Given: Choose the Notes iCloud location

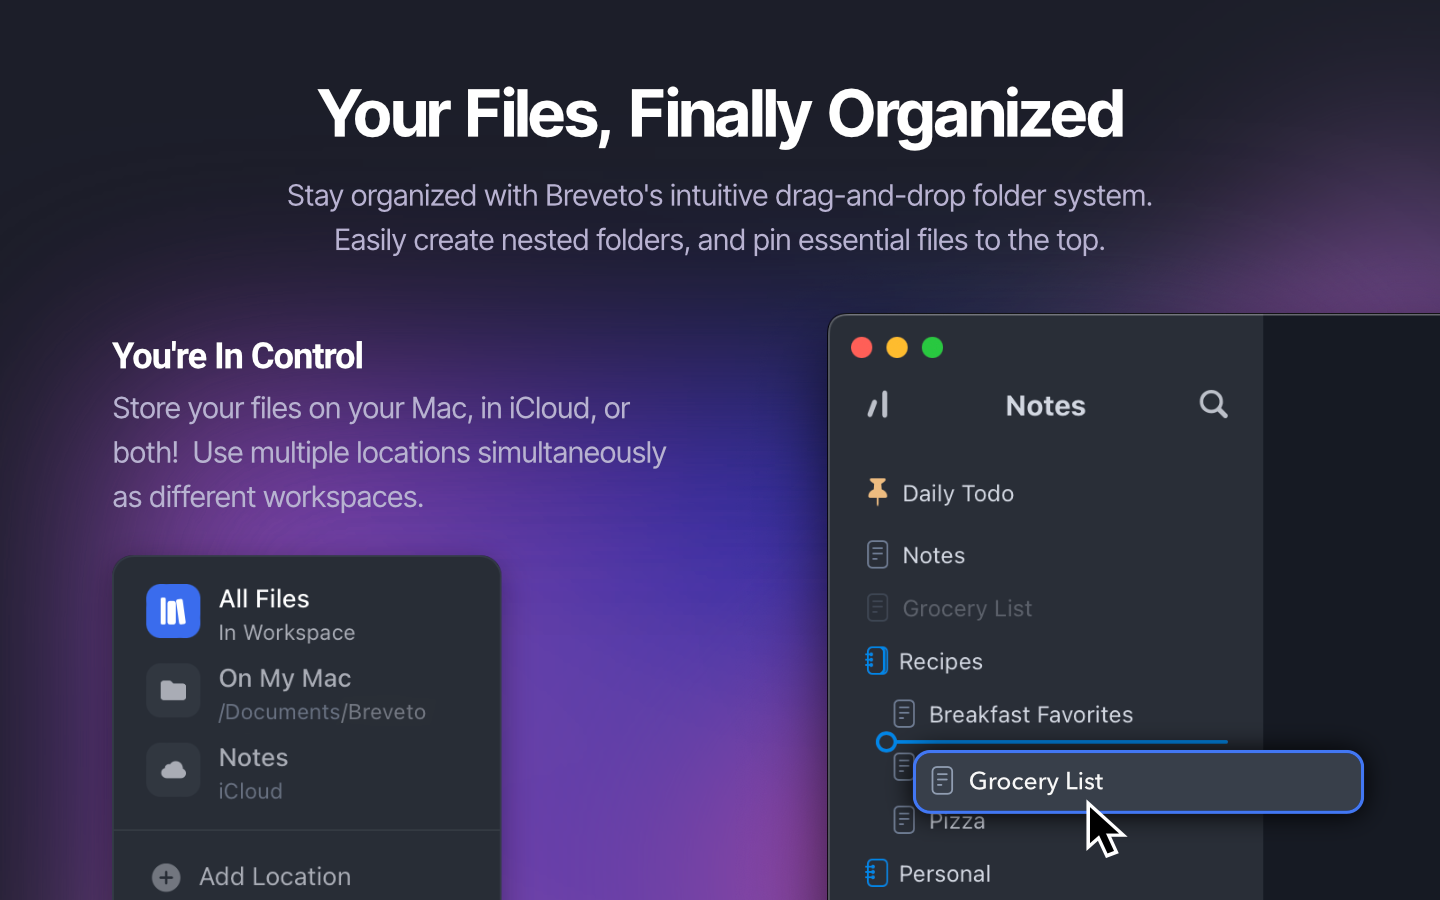Looking at the screenshot, I should coord(307,771).
